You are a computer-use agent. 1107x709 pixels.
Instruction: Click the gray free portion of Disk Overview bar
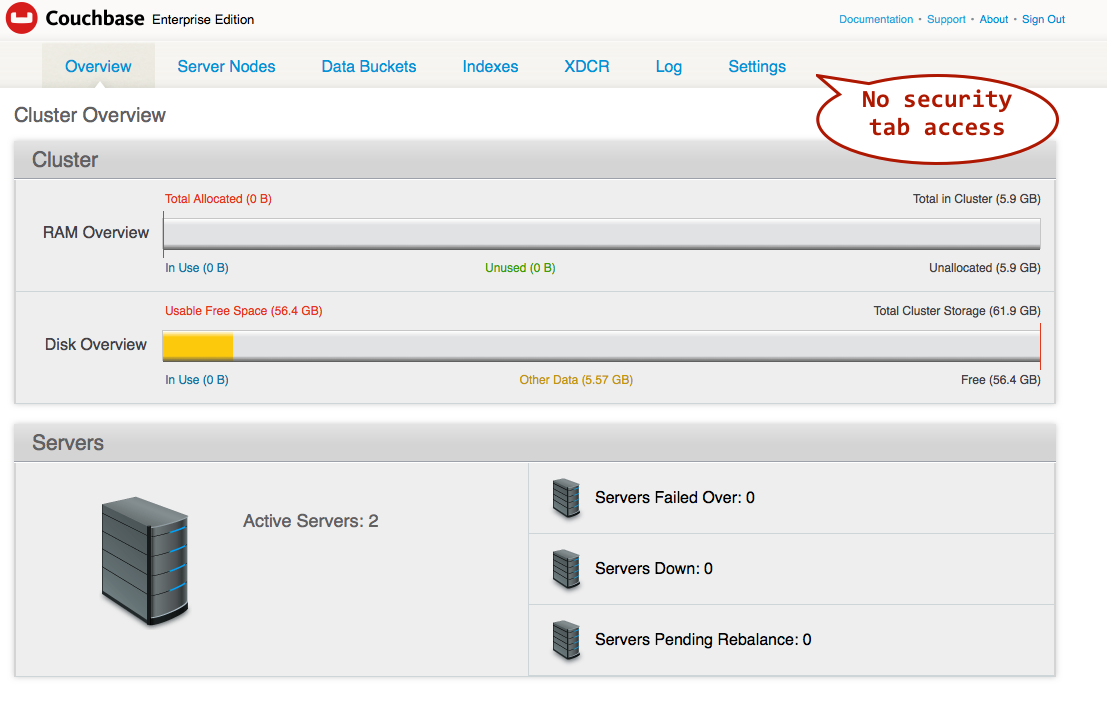(636, 346)
